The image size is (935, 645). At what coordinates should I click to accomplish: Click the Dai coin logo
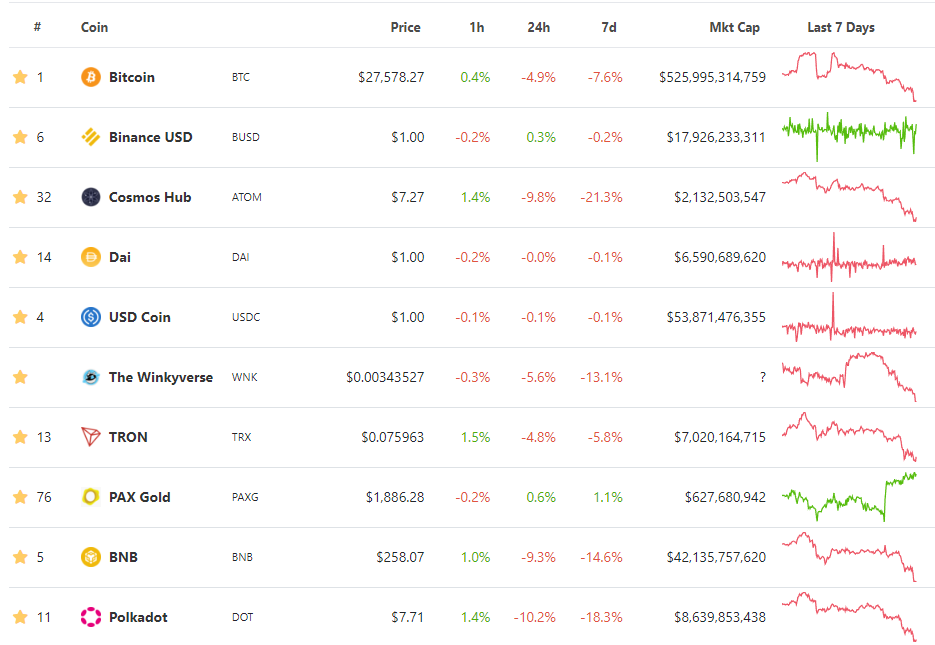coord(91,257)
